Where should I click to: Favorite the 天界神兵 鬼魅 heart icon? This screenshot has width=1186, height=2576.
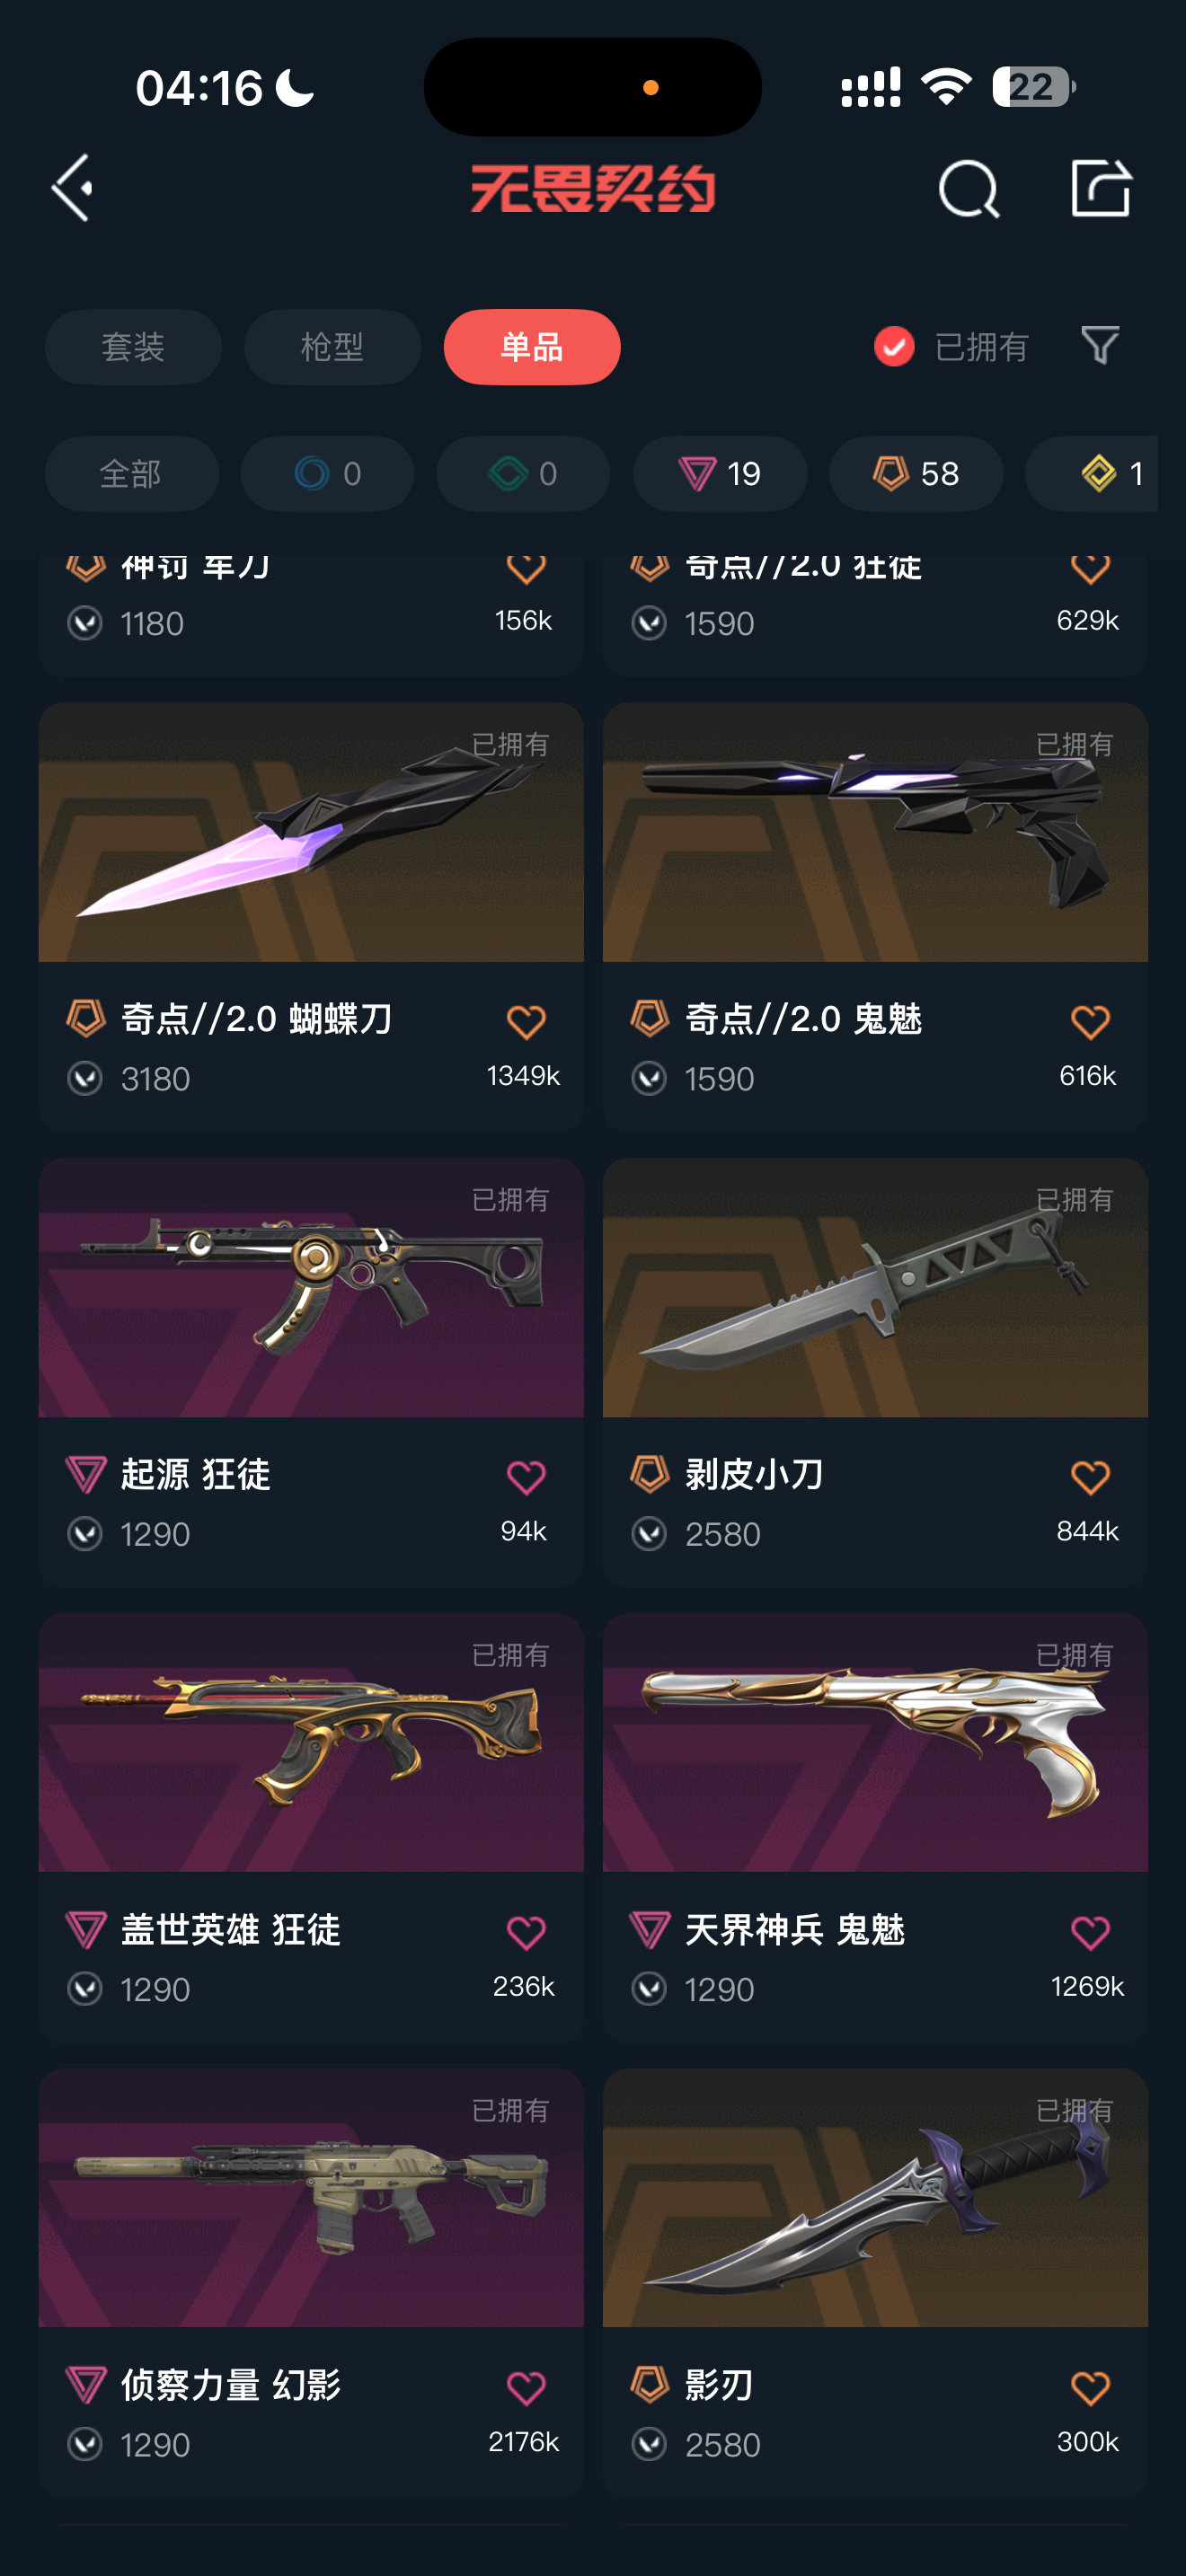pyautogui.click(x=1090, y=1932)
